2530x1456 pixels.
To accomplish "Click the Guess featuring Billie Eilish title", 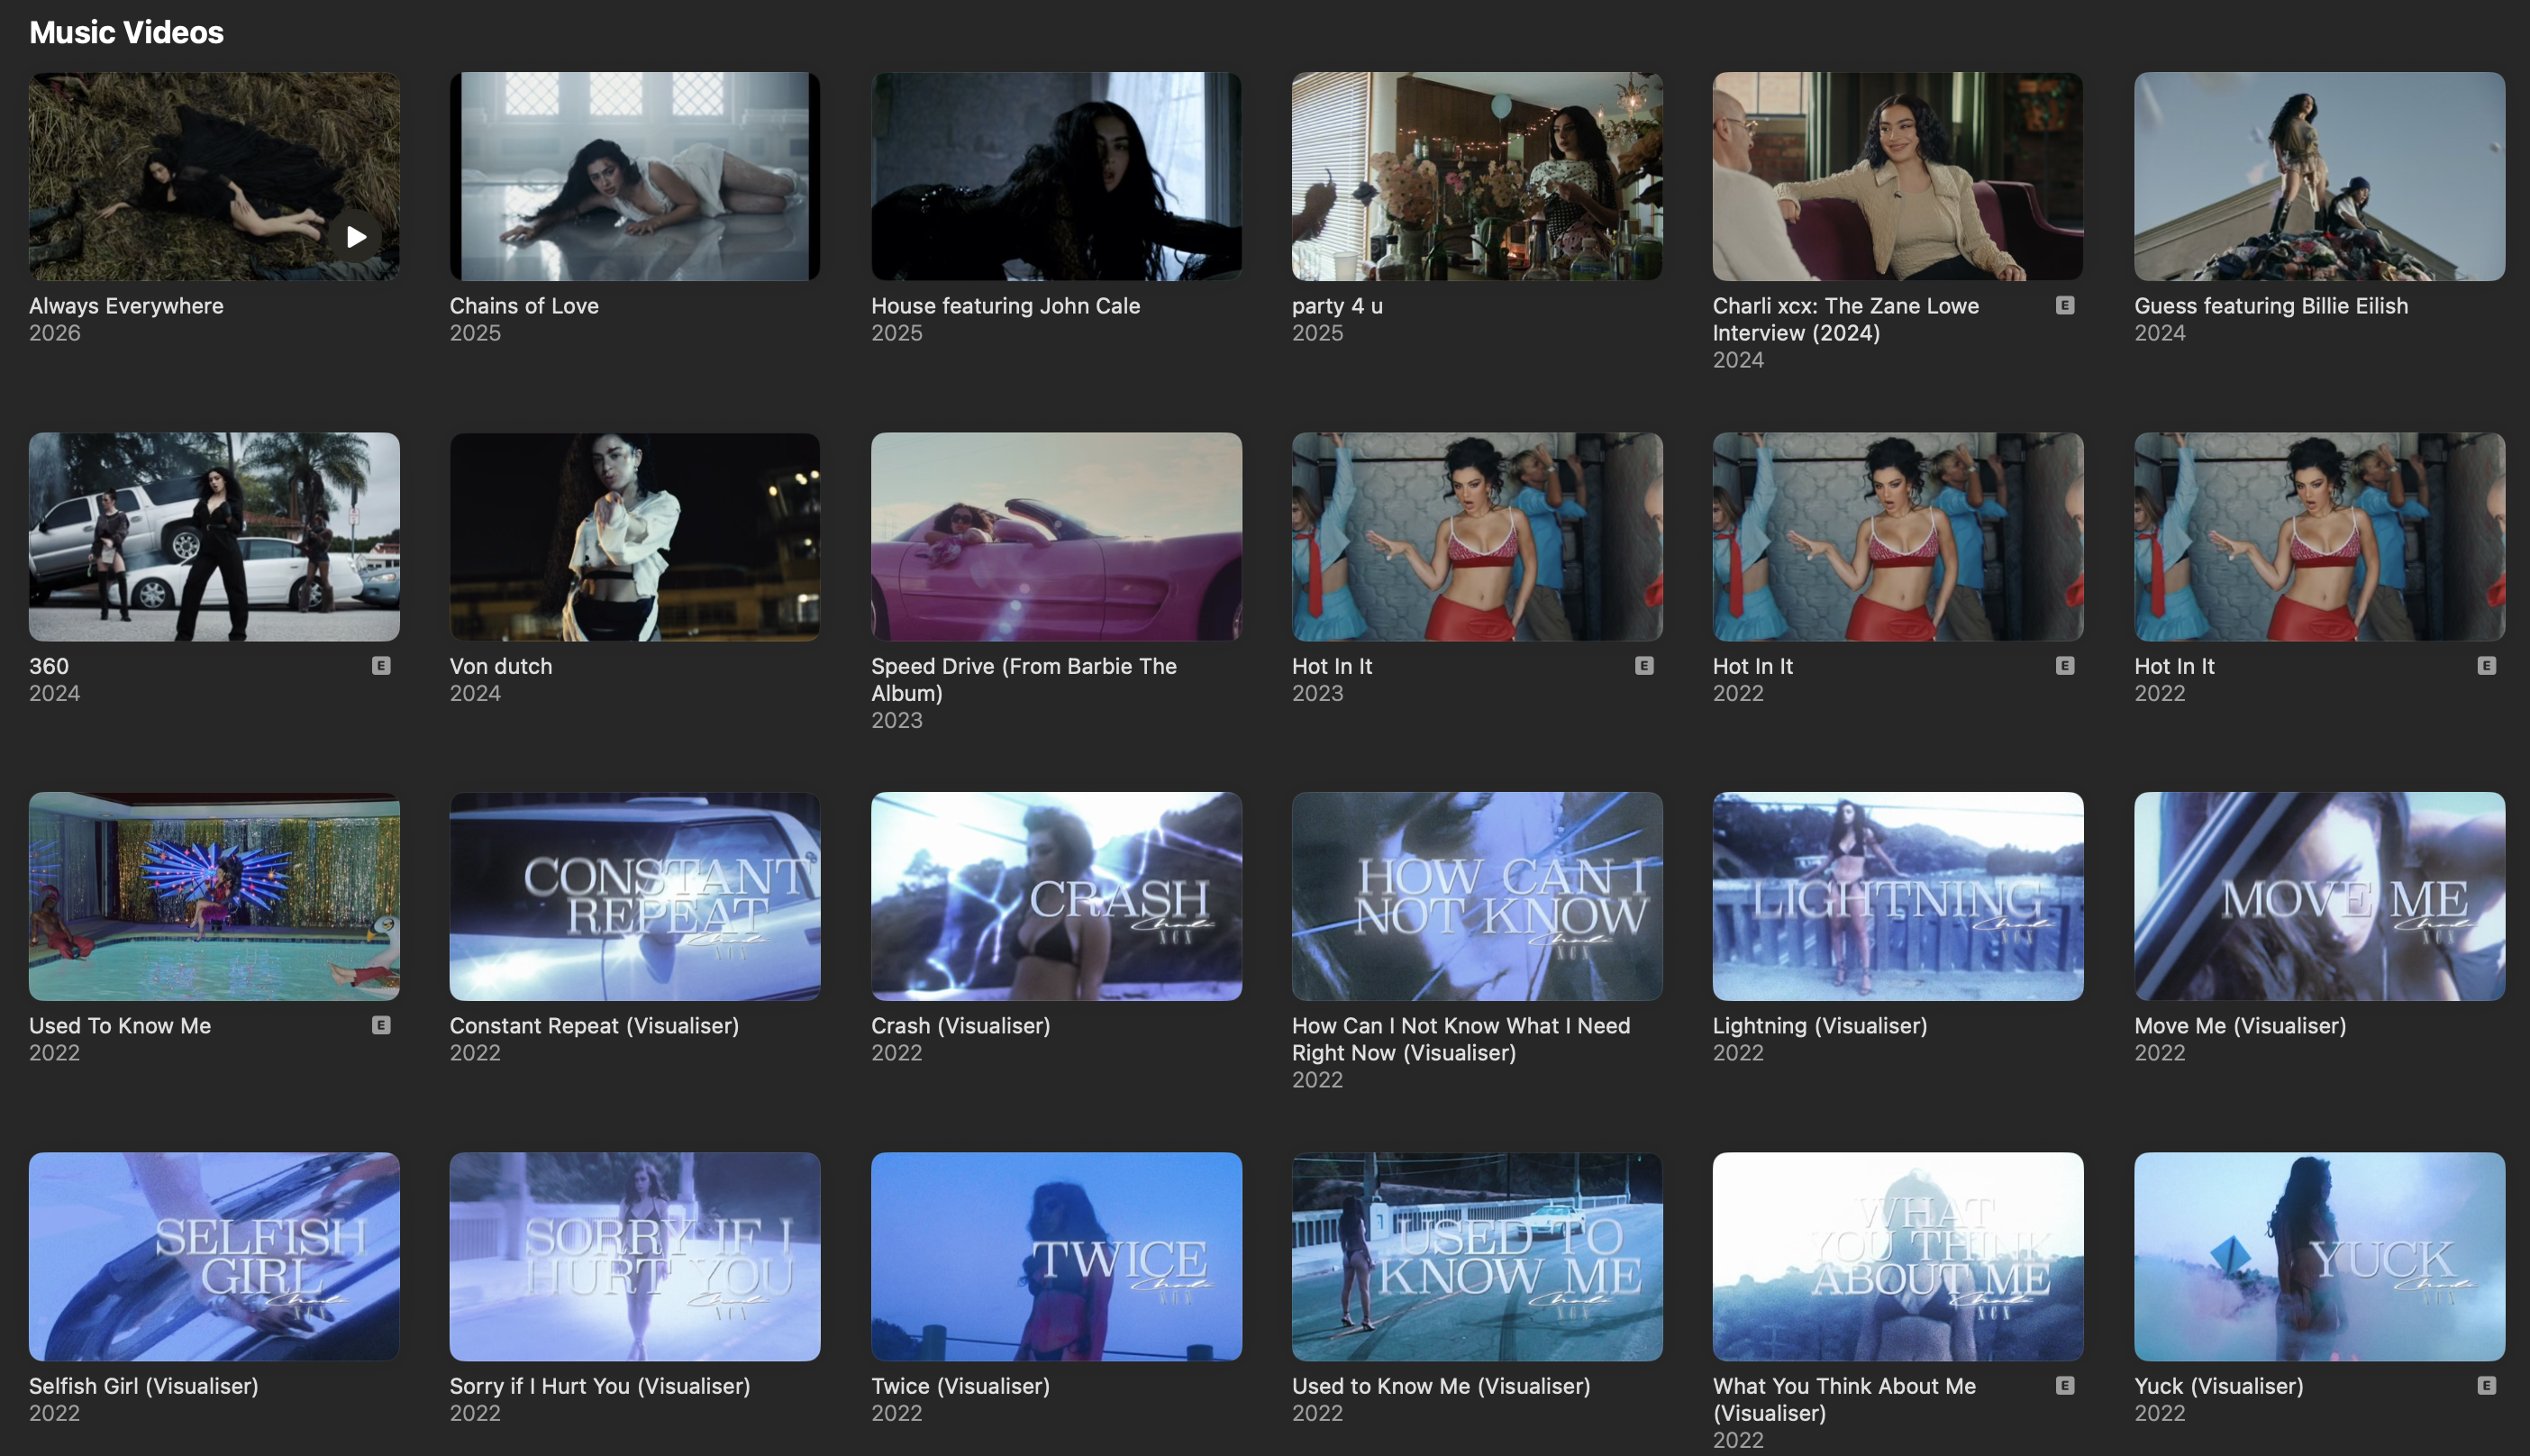I will click(2271, 306).
